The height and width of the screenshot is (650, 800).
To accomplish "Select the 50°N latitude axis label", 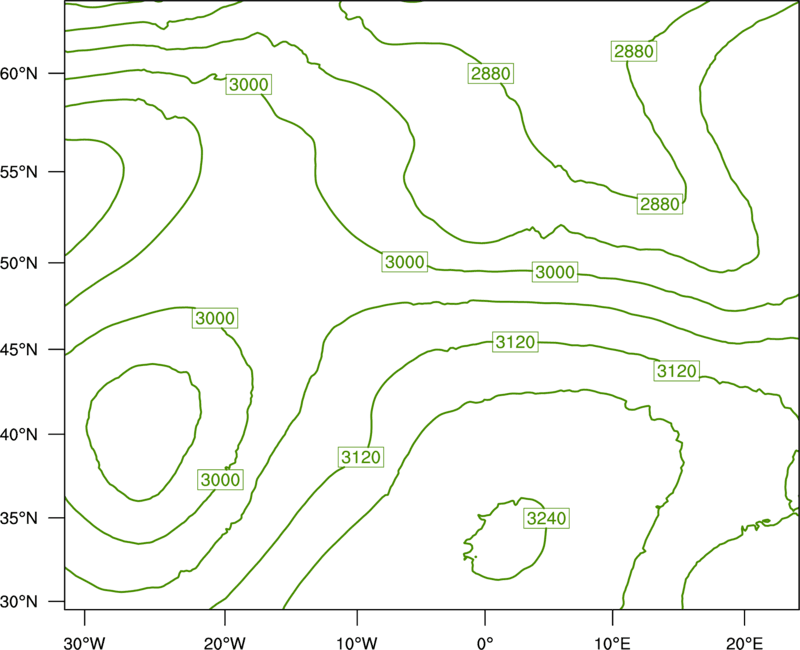I will pos(19,263).
